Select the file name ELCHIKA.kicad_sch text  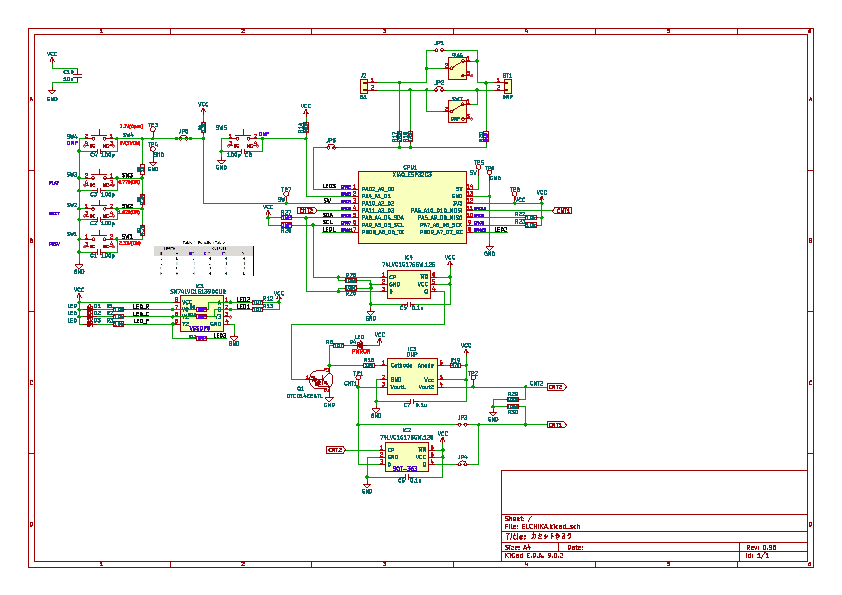tap(543, 526)
